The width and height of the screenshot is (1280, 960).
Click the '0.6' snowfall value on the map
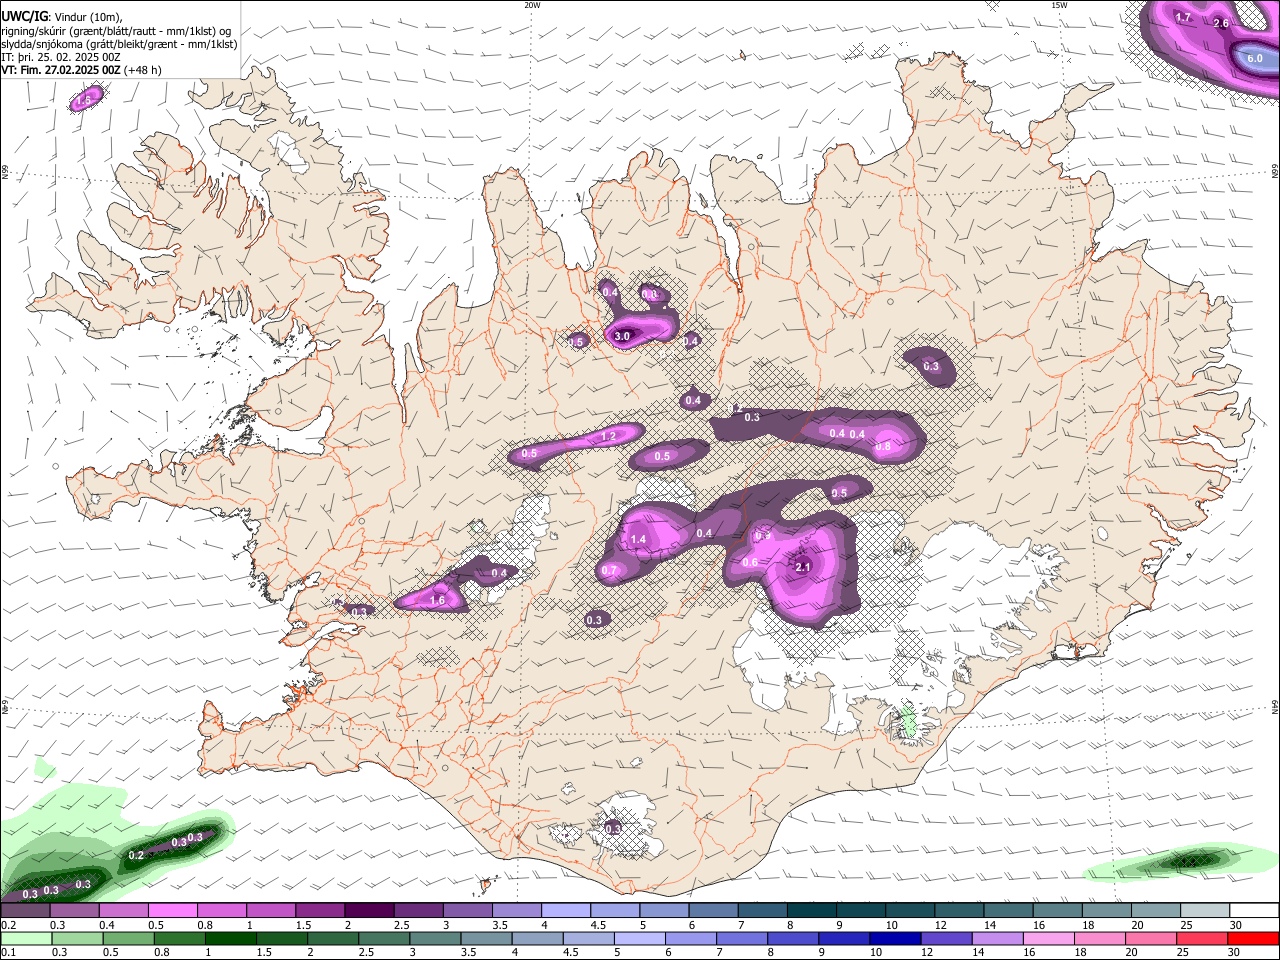click(x=750, y=562)
